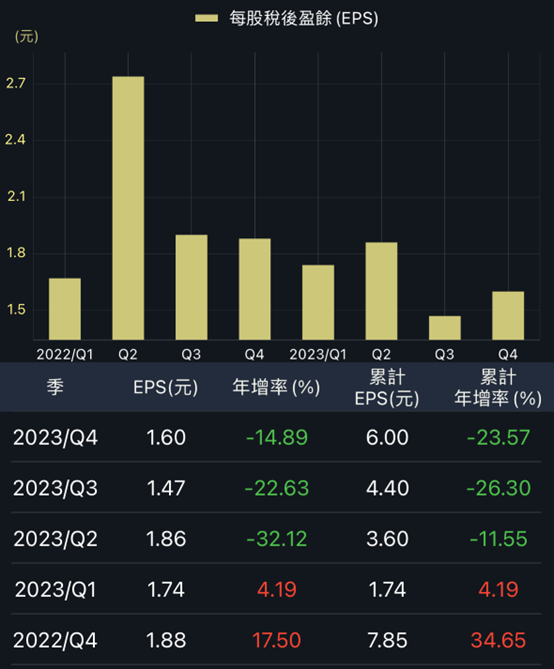Click the 2022/Q1 axis label
The width and height of the screenshot is (554, 669).
tap(65, 354)
